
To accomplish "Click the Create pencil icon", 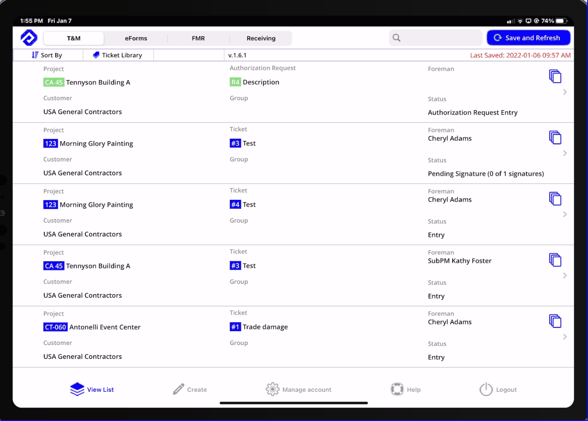I will tap(178, 389).
